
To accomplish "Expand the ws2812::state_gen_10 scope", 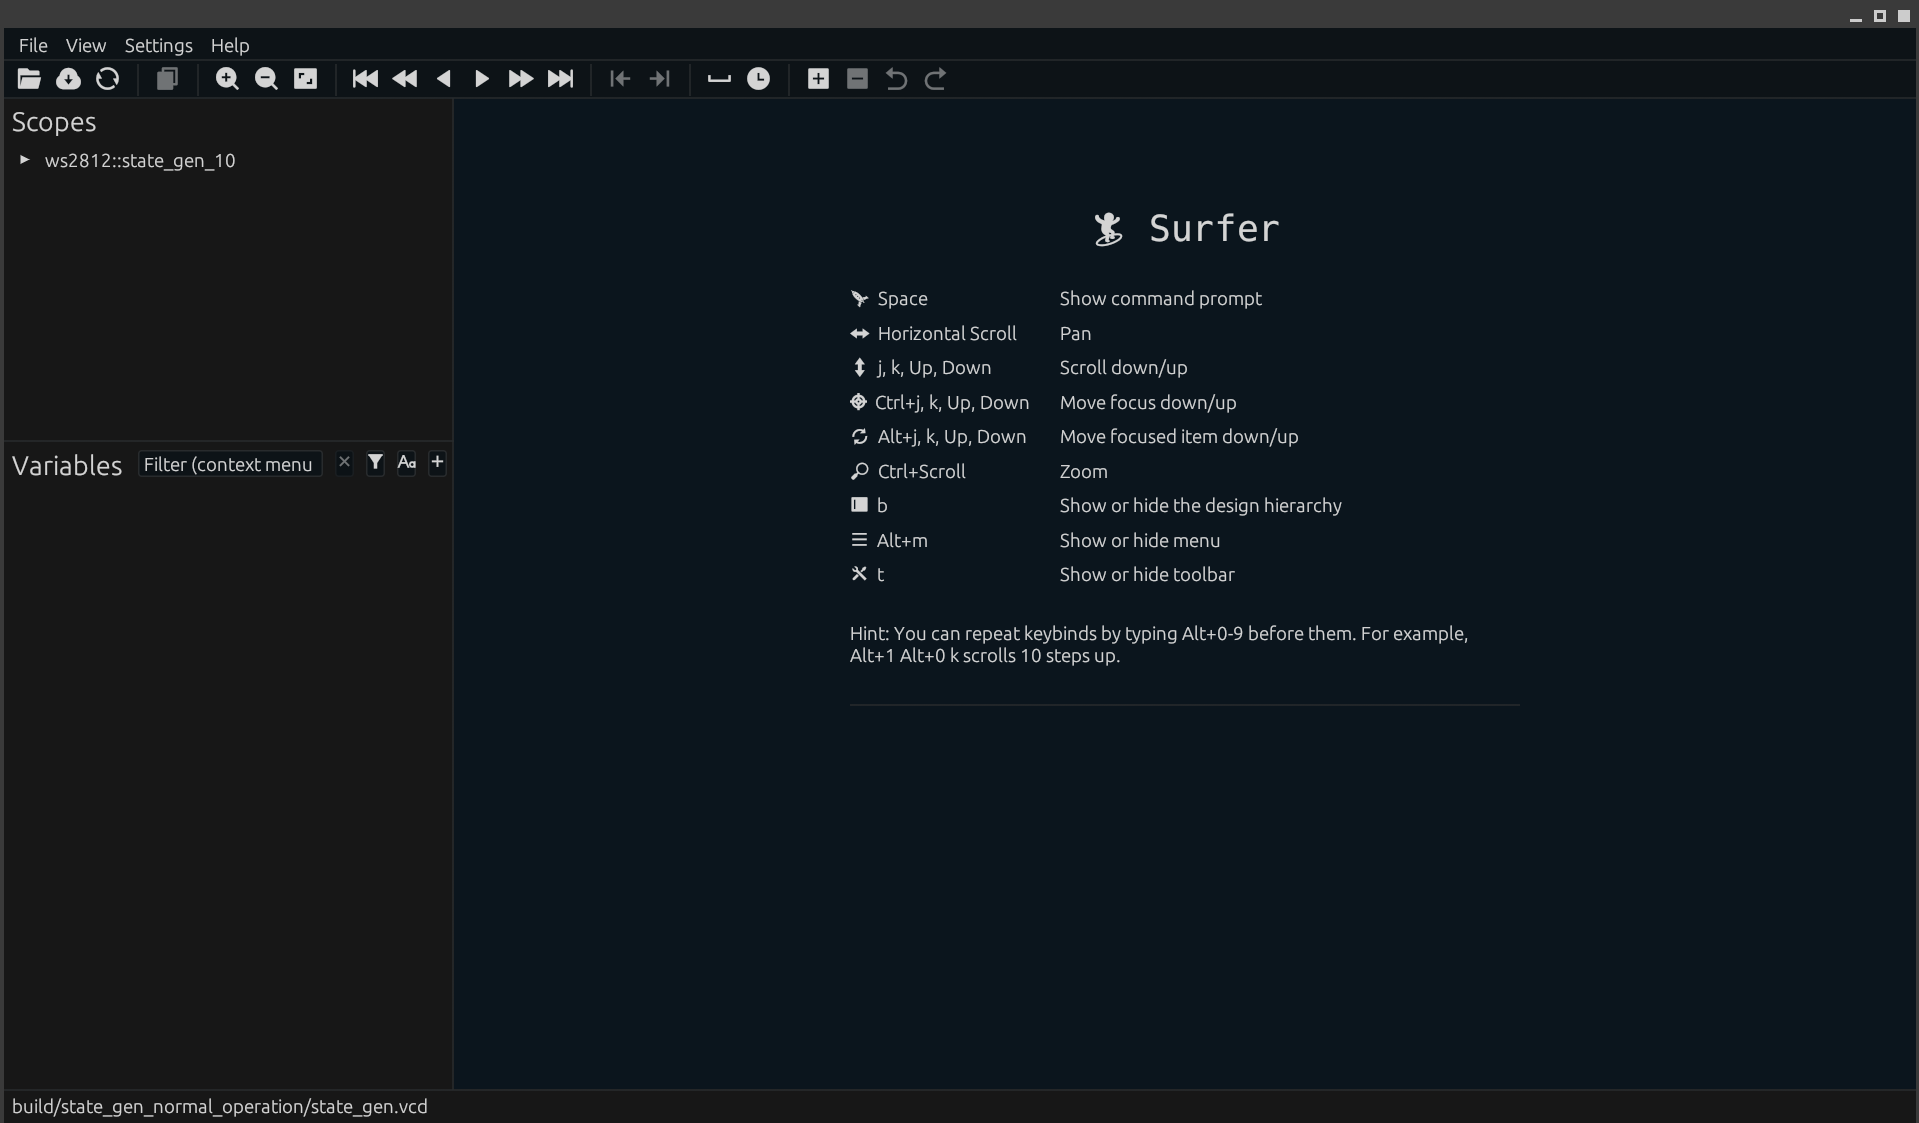I will pos(25,160).
